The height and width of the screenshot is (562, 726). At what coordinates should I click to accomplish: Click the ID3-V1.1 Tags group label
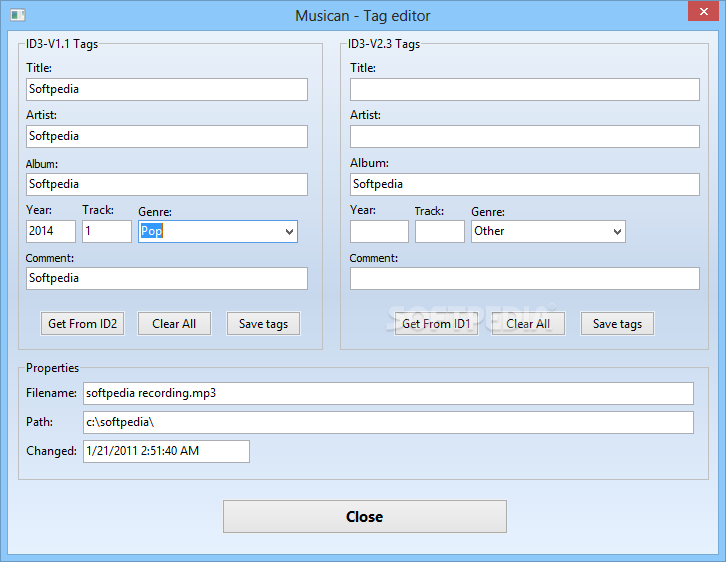[62, 44]
